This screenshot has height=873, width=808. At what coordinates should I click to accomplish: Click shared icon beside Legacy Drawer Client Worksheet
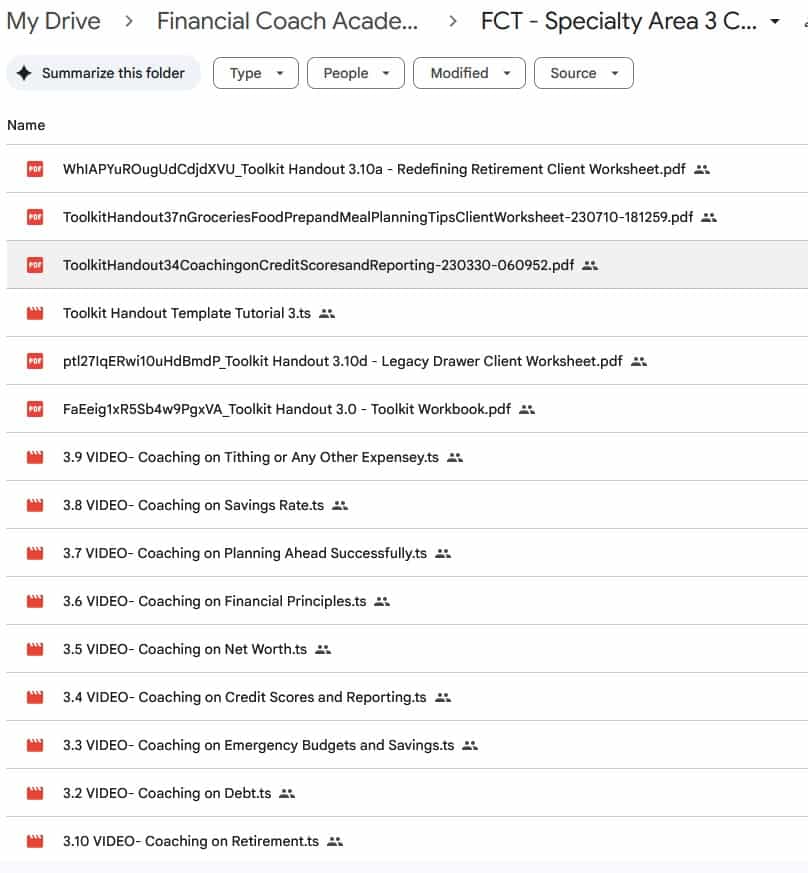[x=639, y=361]
